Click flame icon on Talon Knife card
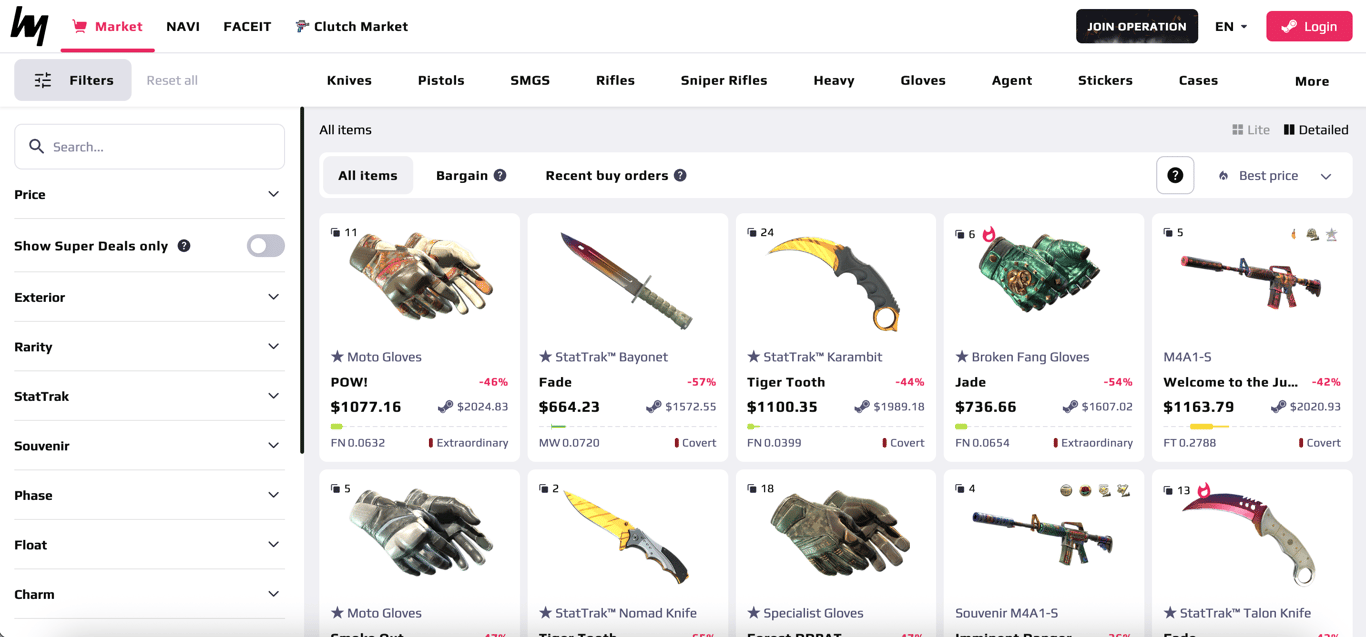This screenshot has width=1366, height=637. click(x=1204, y=490)
